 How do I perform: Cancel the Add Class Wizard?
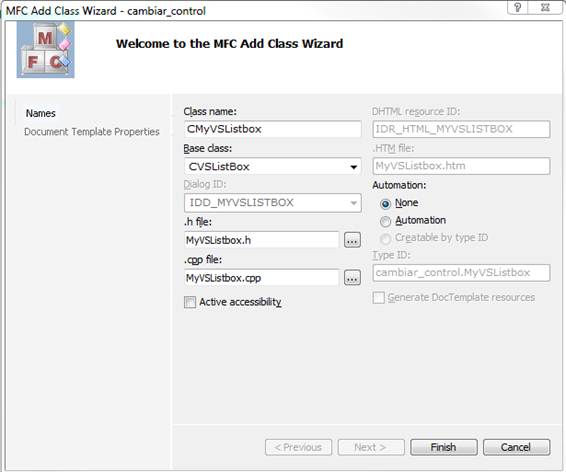click(x=517, y=447)
